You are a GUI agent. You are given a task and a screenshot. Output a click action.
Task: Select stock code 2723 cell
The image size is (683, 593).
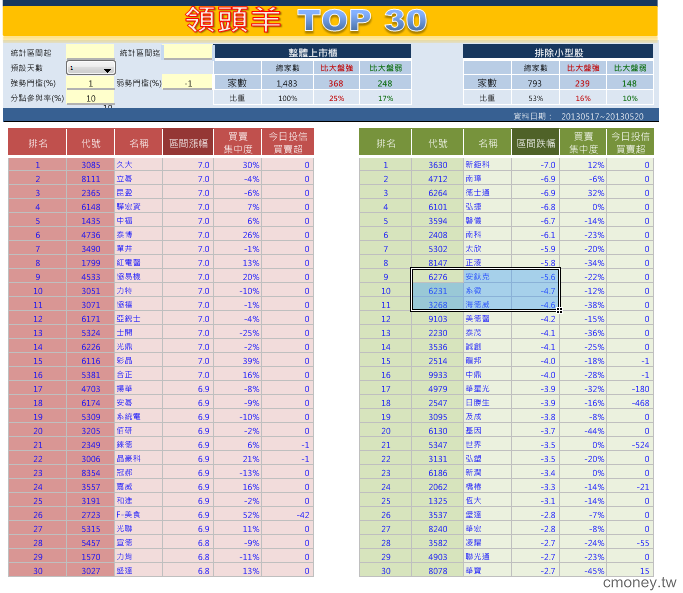coord(91,515)
